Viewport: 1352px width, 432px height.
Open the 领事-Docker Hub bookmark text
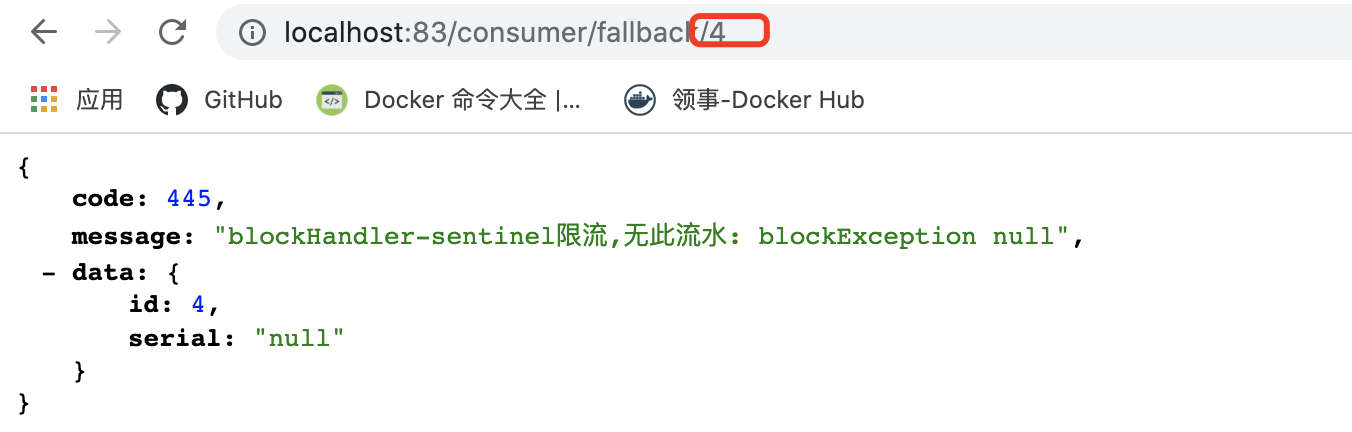pos(768,100)
